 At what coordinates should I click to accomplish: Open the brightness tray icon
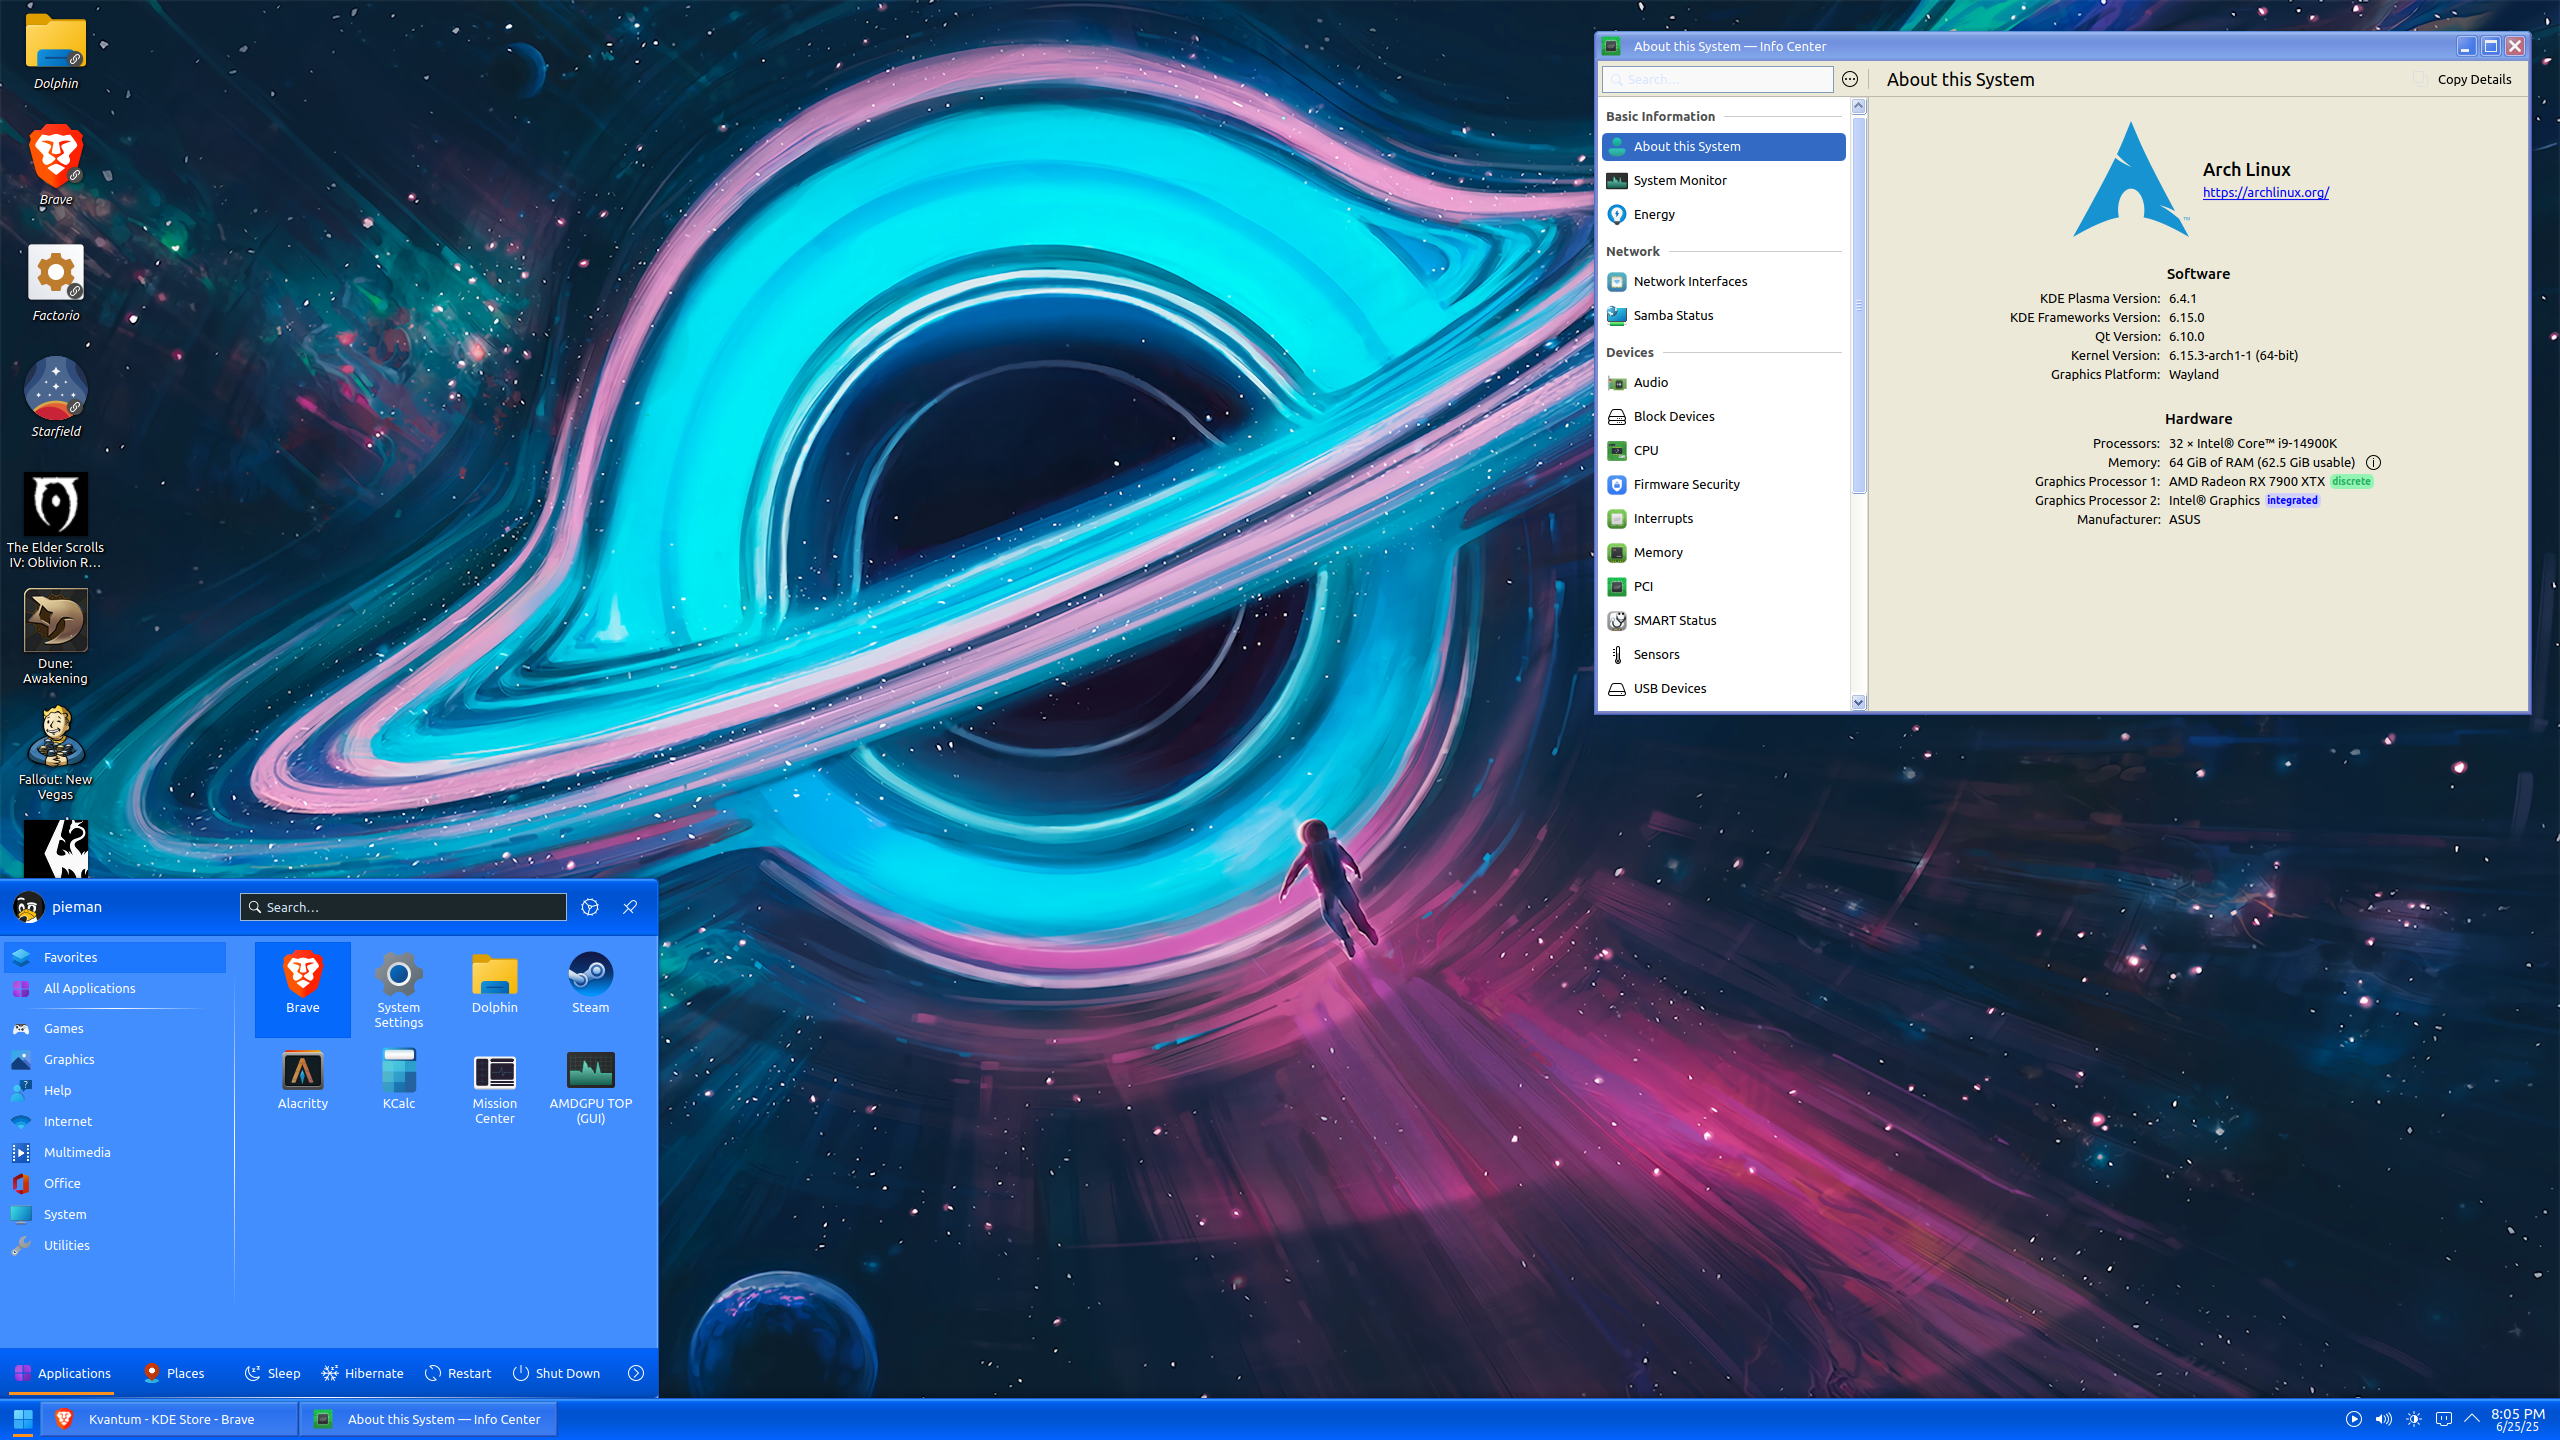pyautogui.click(x=2414, y=1419)
